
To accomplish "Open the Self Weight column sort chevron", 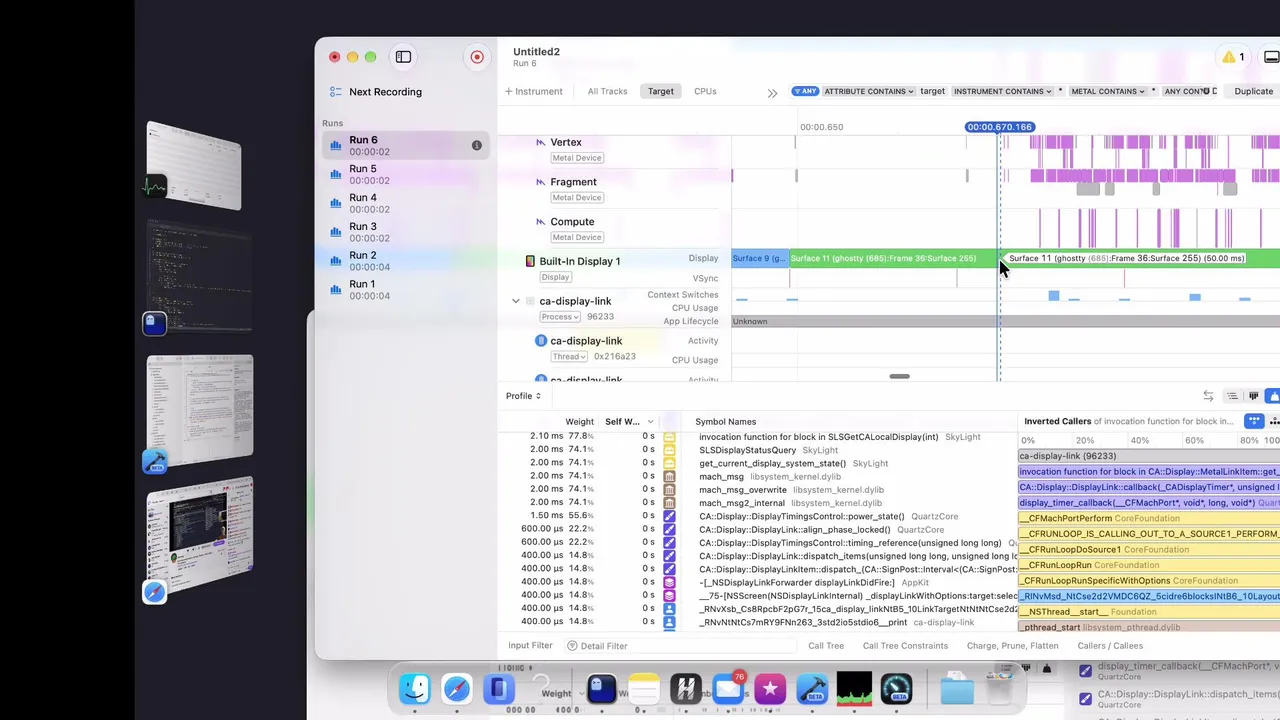I will pyautogui.click(x=651, y=422).
